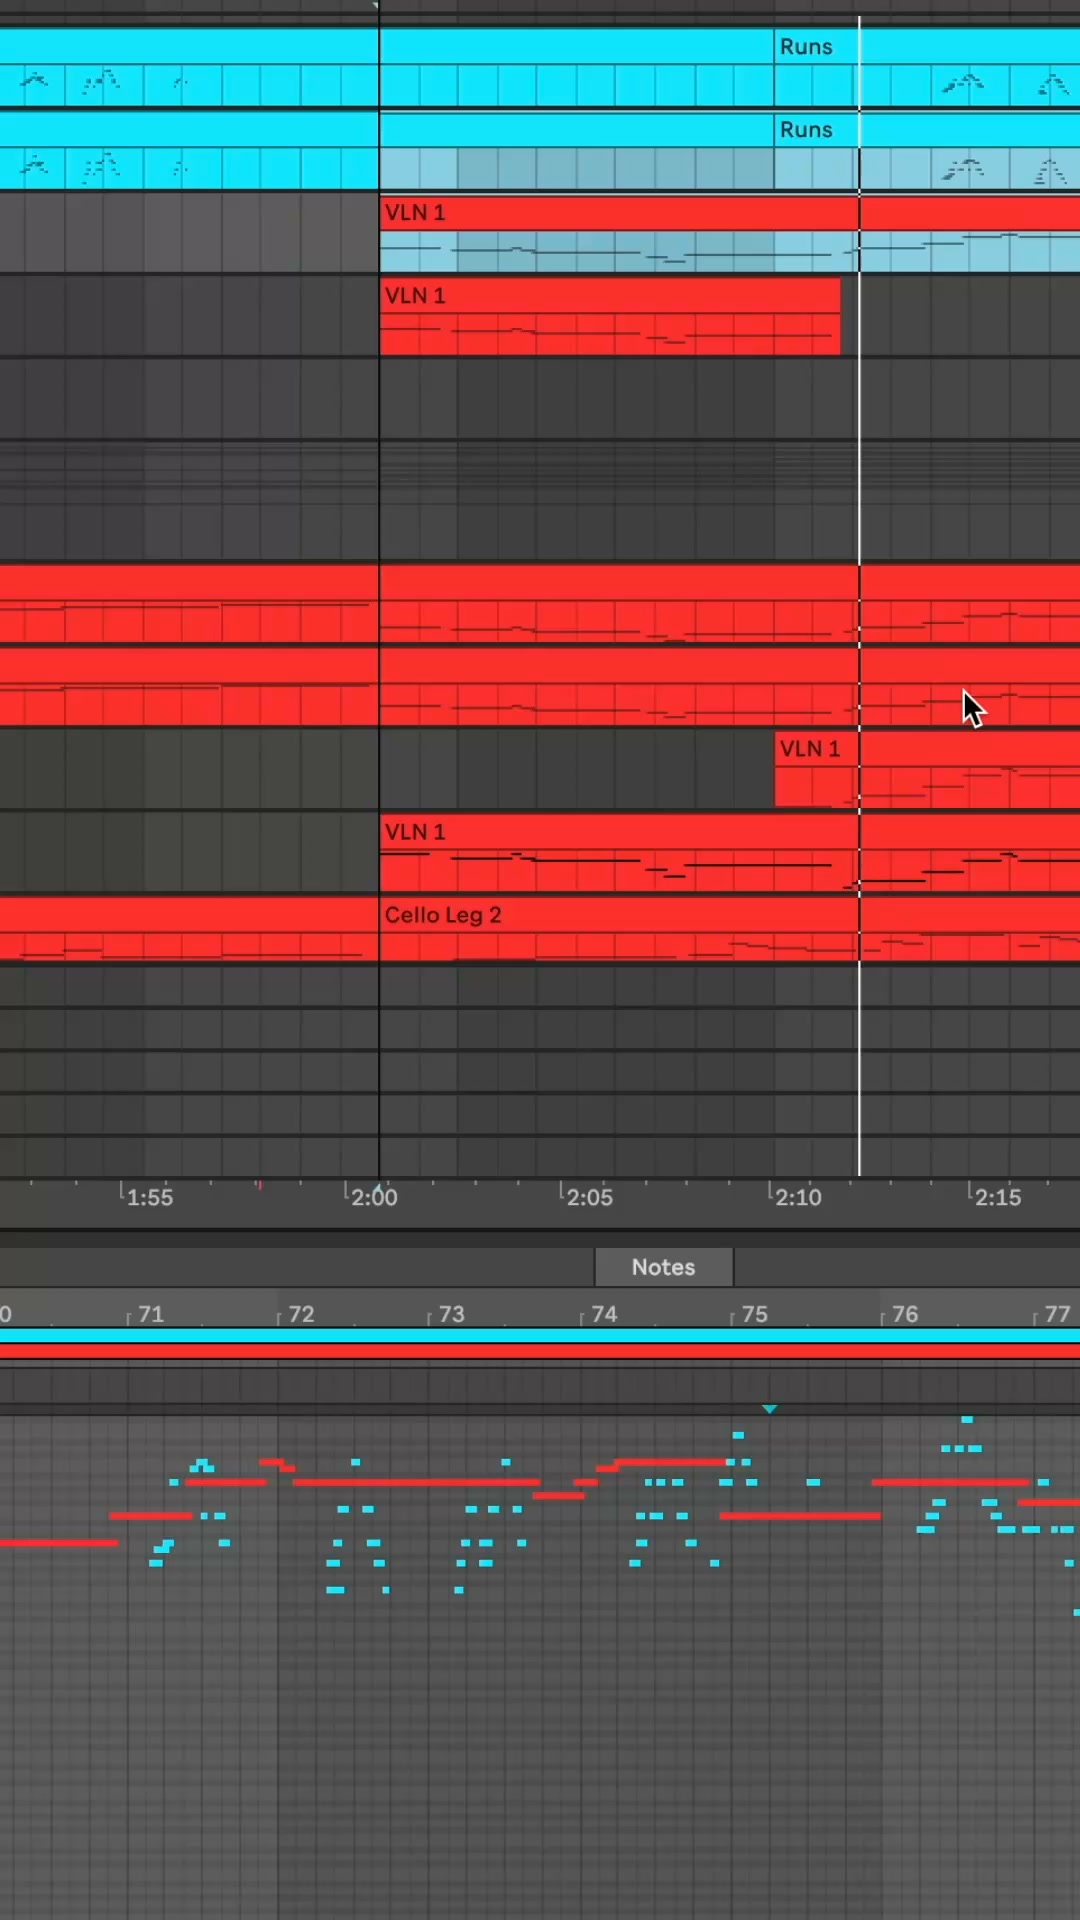
Task: Click bar 72 in the note editor ruler
Action: [300, 1314]
